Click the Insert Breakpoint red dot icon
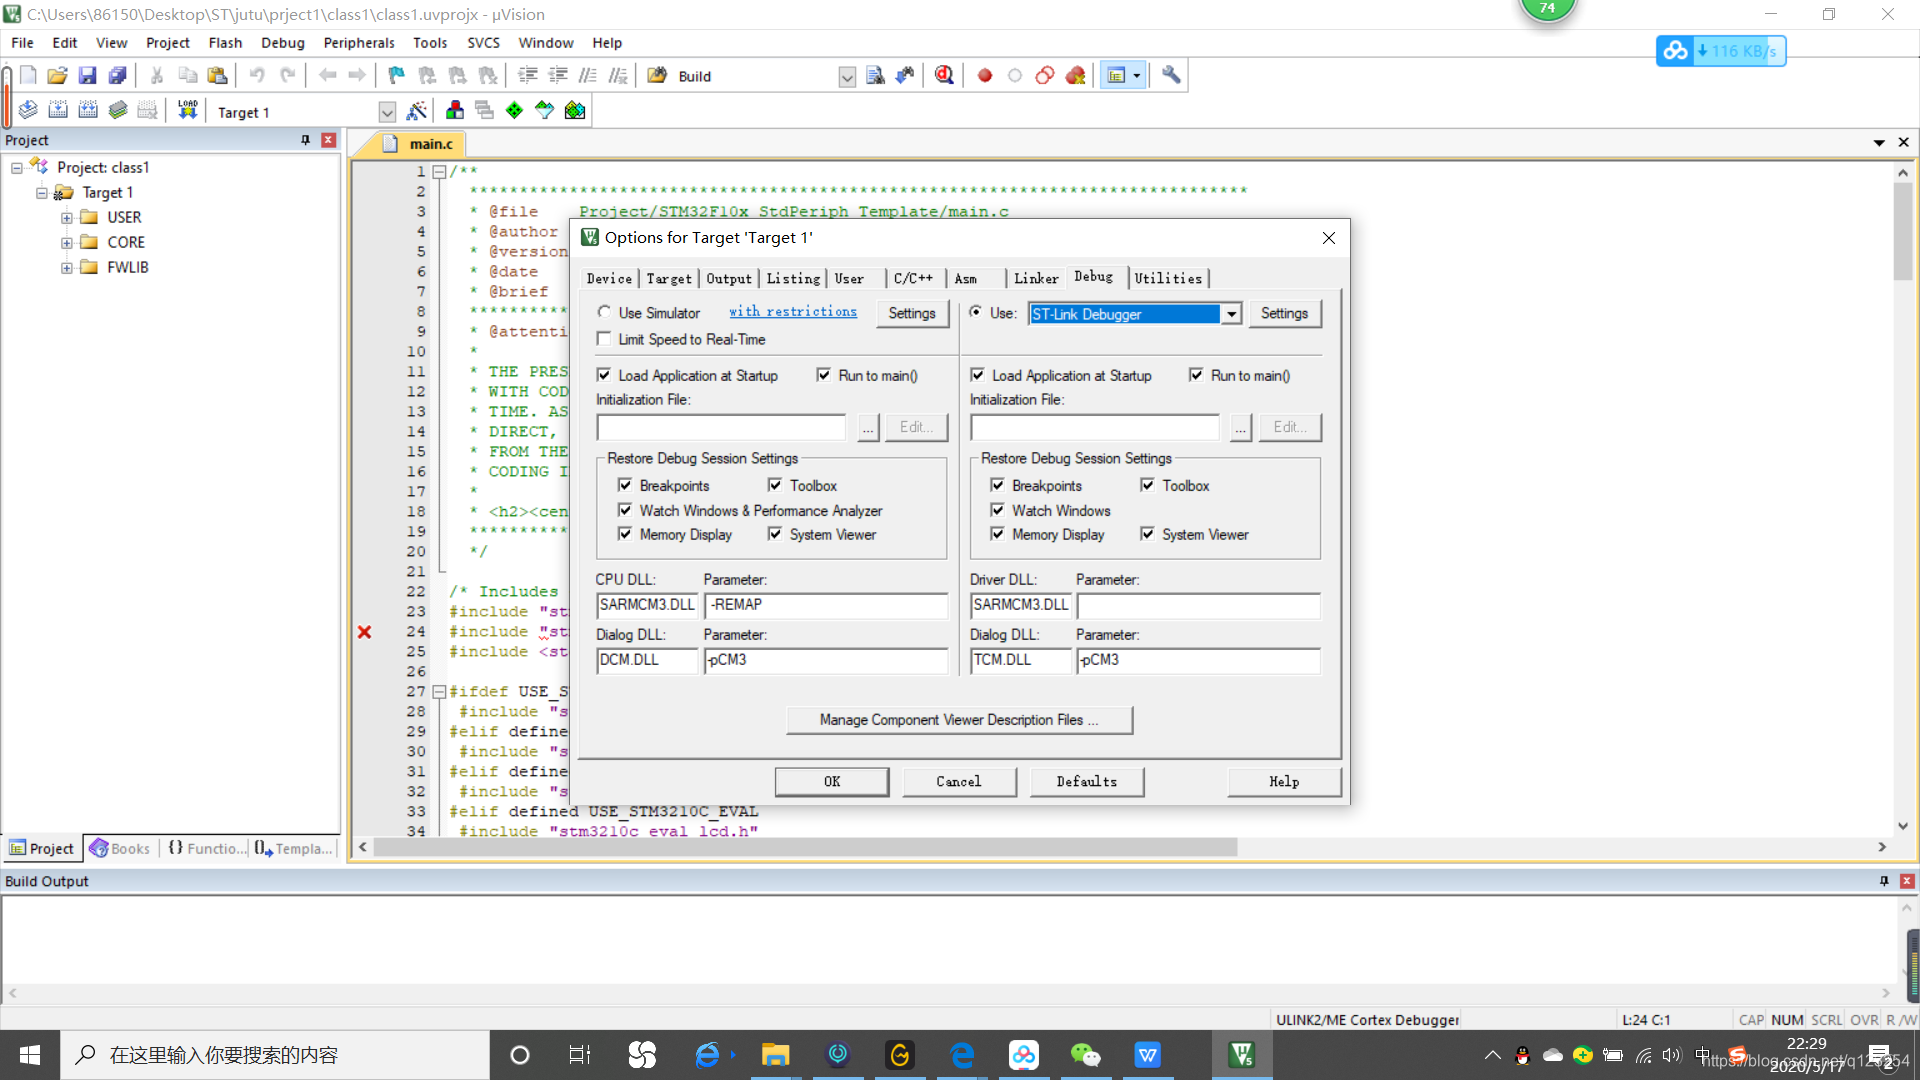Screen dimensions: 1920x1080 tap(985, 76)
